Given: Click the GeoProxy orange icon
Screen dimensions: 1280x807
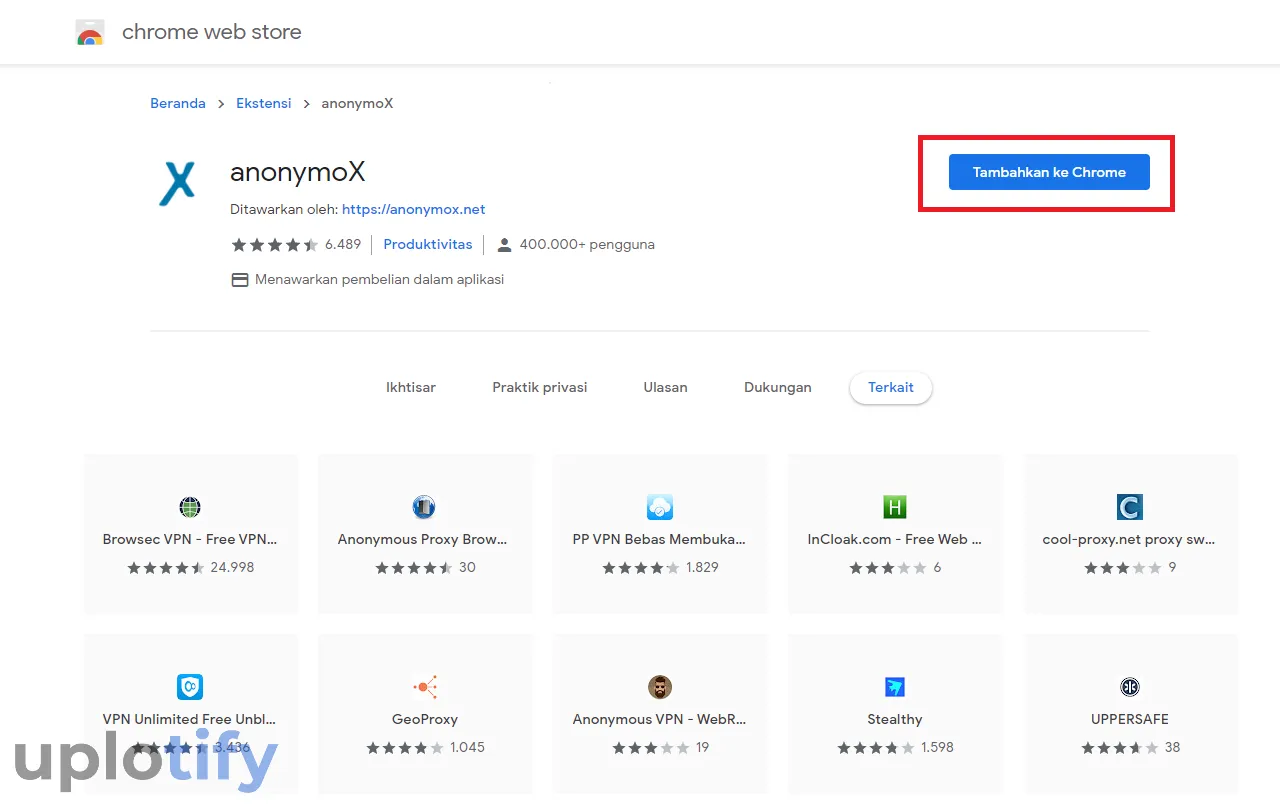Looking at the screenshot, I should [x=425, y=687].
